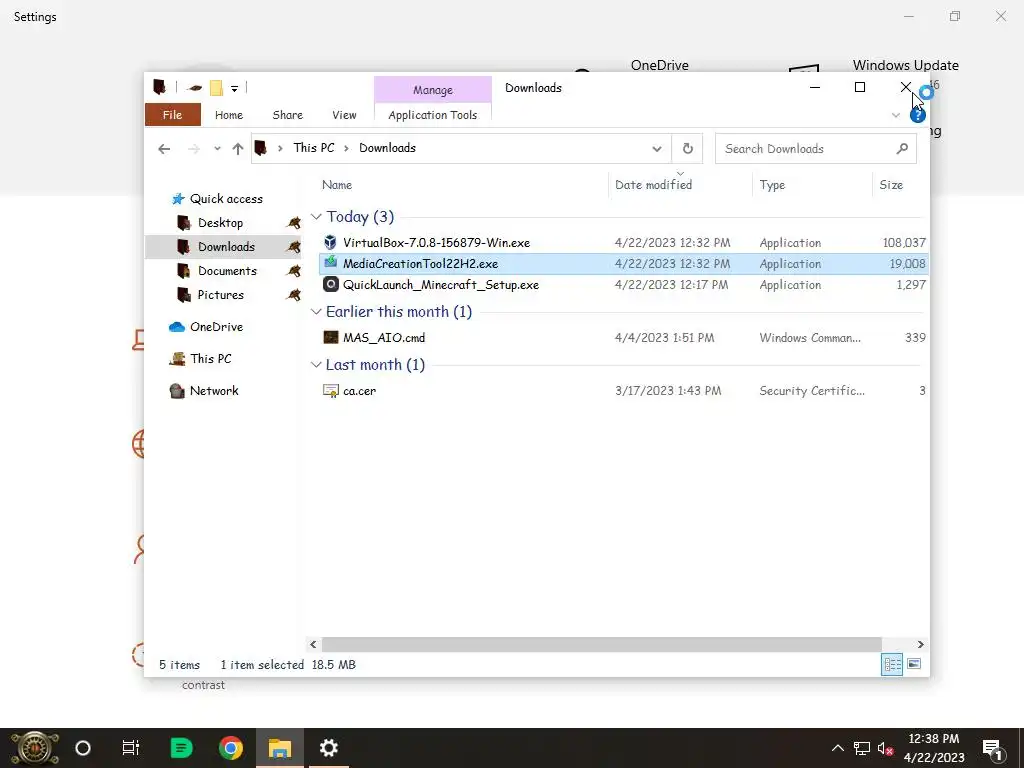
Task: Open Quick access in navigation pane
Action: coord(226,199)
